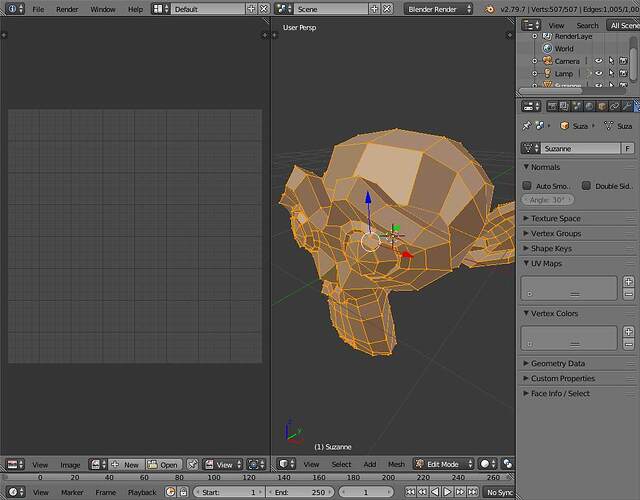Click New in the UV image editor

pyautogui.click(x=127, y=464)
